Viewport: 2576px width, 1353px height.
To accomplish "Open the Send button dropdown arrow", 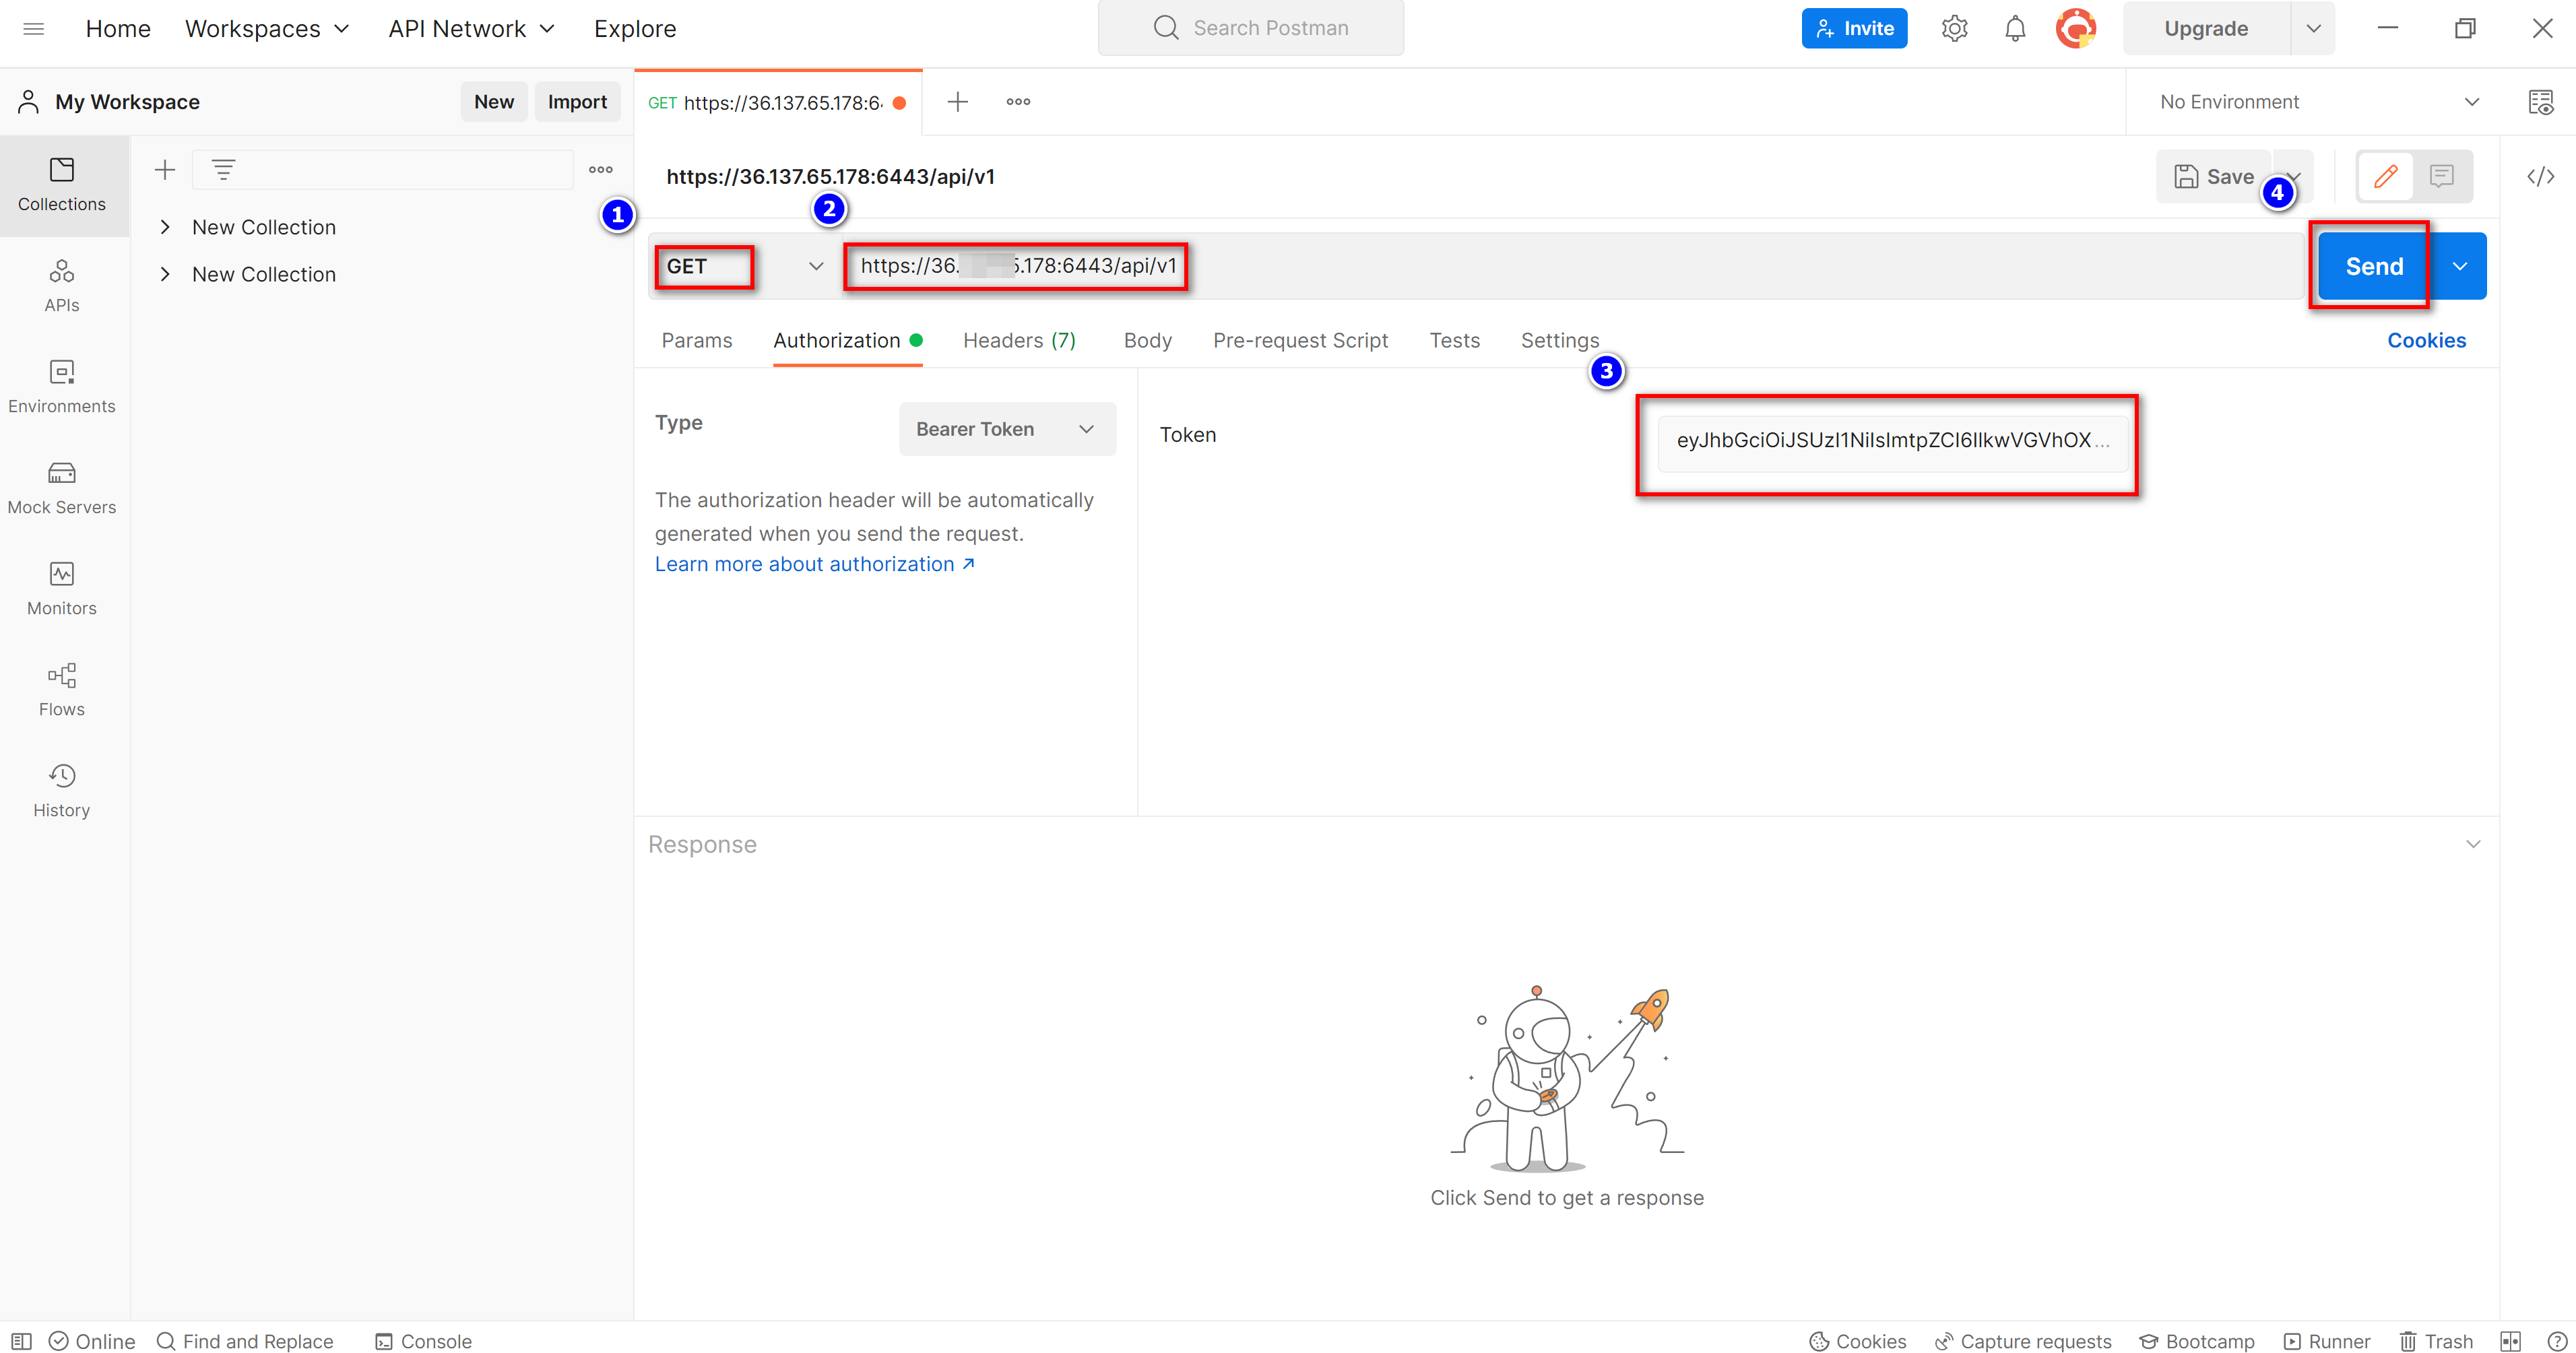I will click(x=2459, y=266).
